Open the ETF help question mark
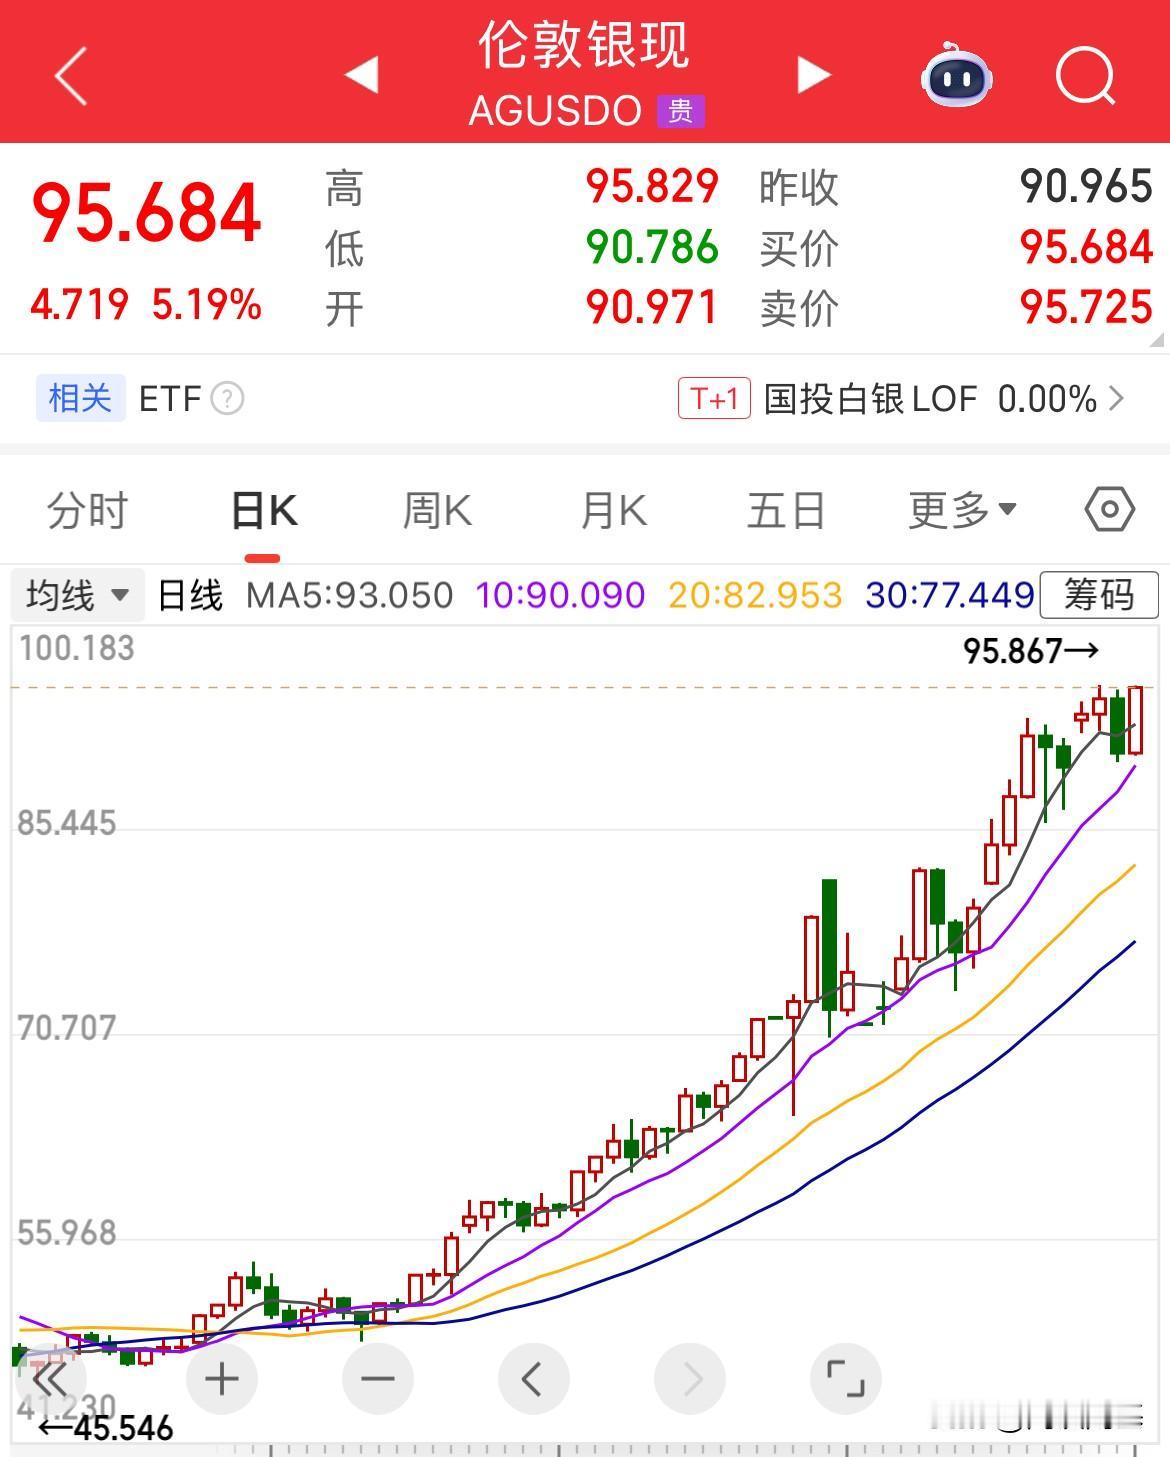Screen dimensions: 1170x1457 tap(227, 398)
